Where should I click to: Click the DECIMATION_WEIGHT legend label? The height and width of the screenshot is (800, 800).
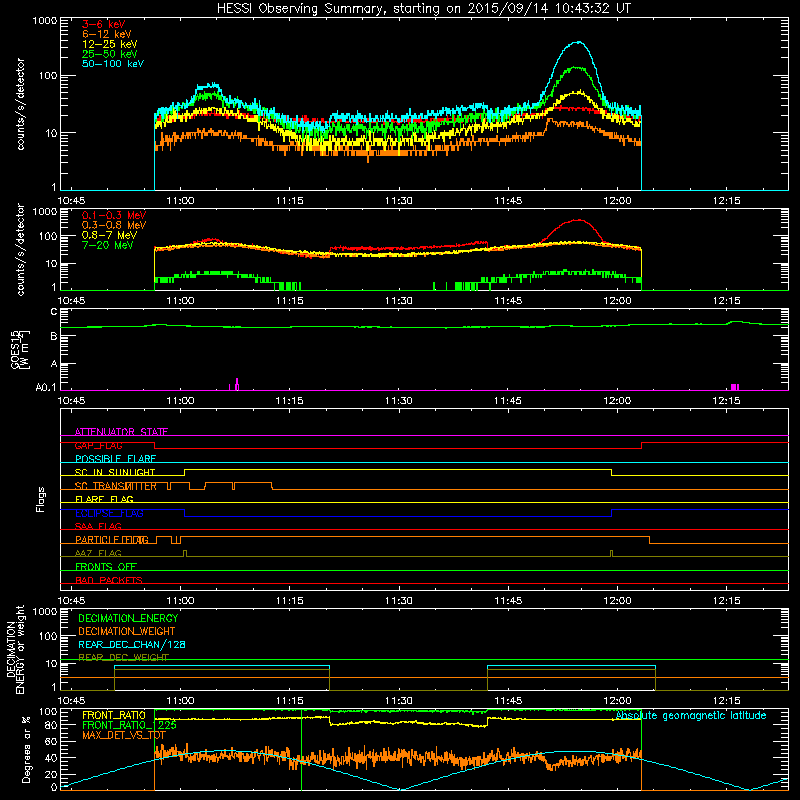click(x=127, y=631)
